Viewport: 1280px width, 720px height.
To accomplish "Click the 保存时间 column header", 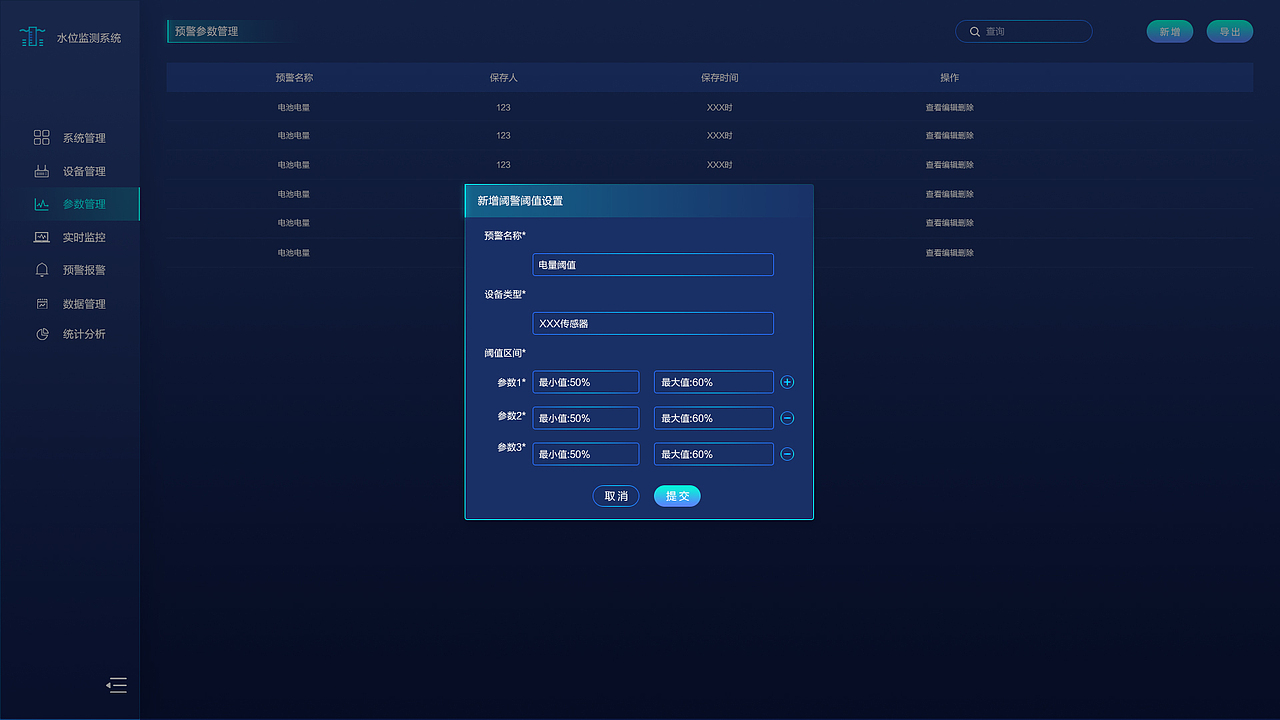I will [719, 78].
